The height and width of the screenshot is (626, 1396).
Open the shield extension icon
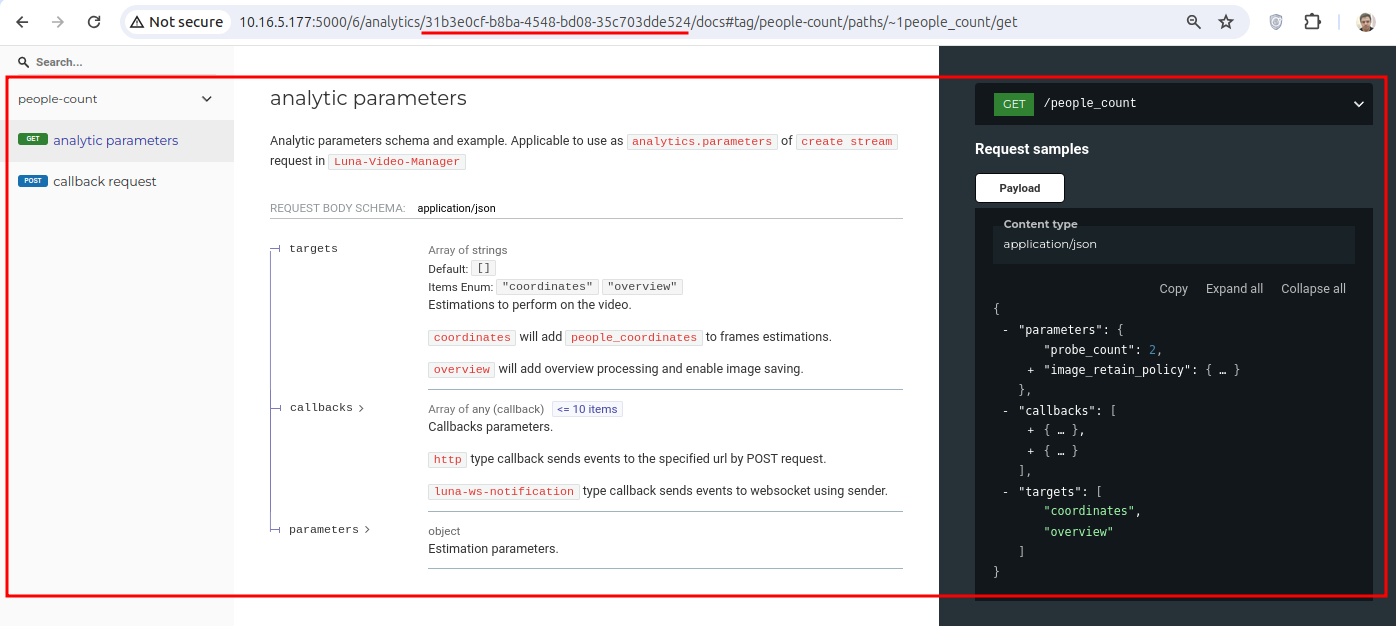(1276, 22)
